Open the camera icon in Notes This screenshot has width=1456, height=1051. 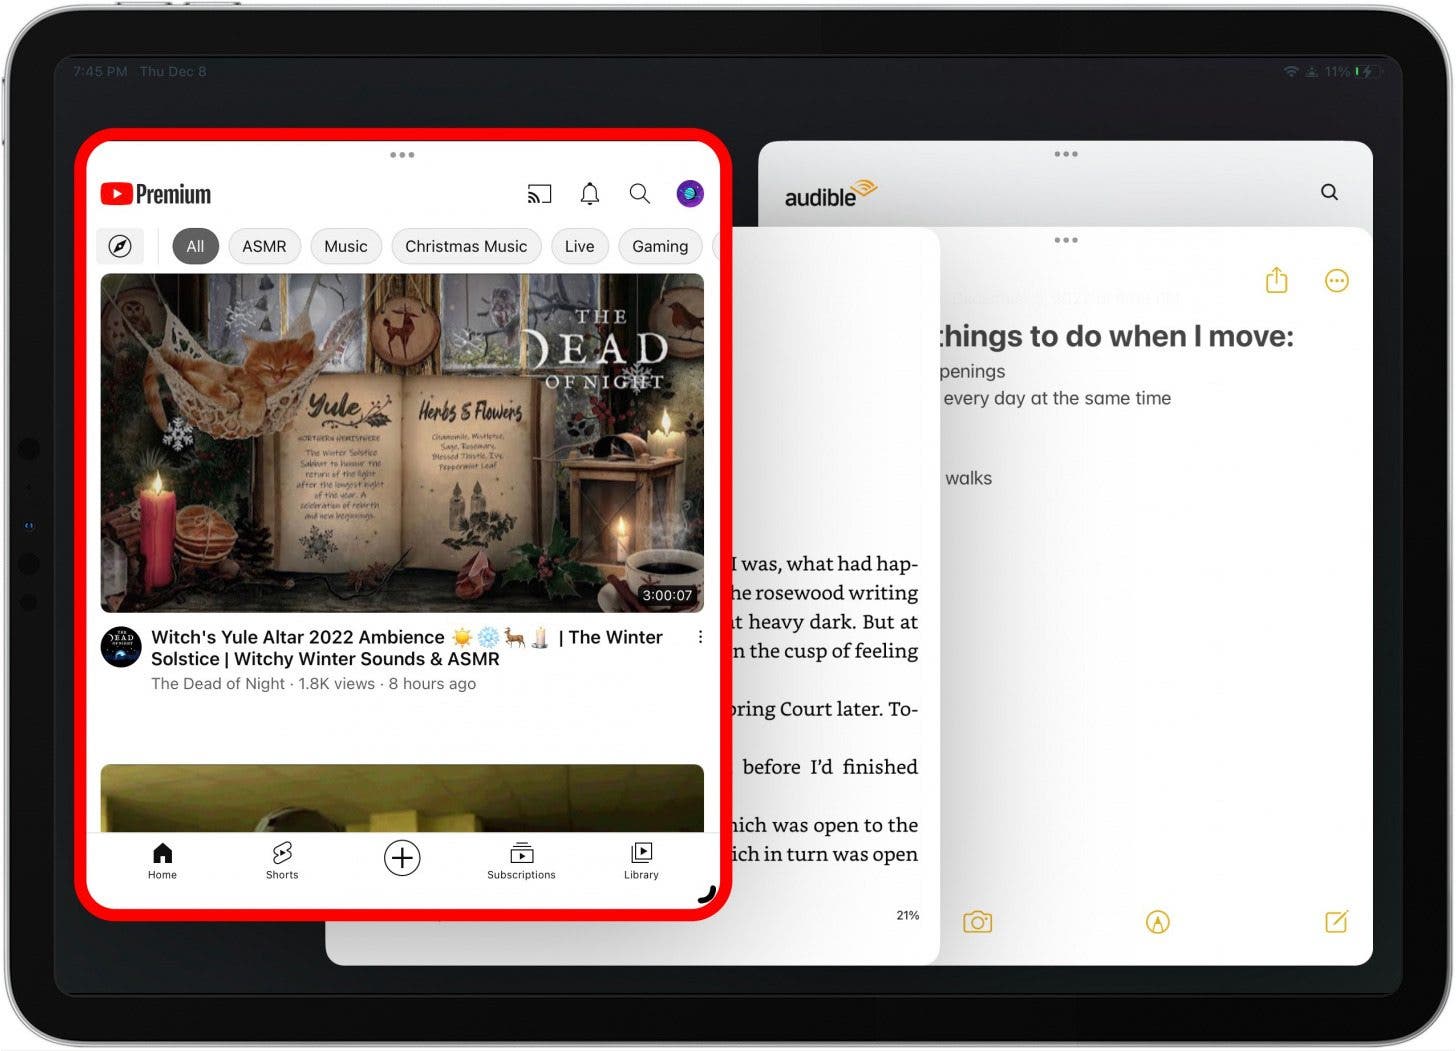click(x=978, y=921)
